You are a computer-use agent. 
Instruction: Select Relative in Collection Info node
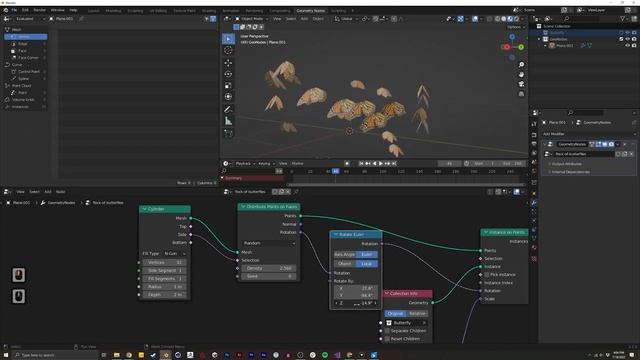[417, 314]
